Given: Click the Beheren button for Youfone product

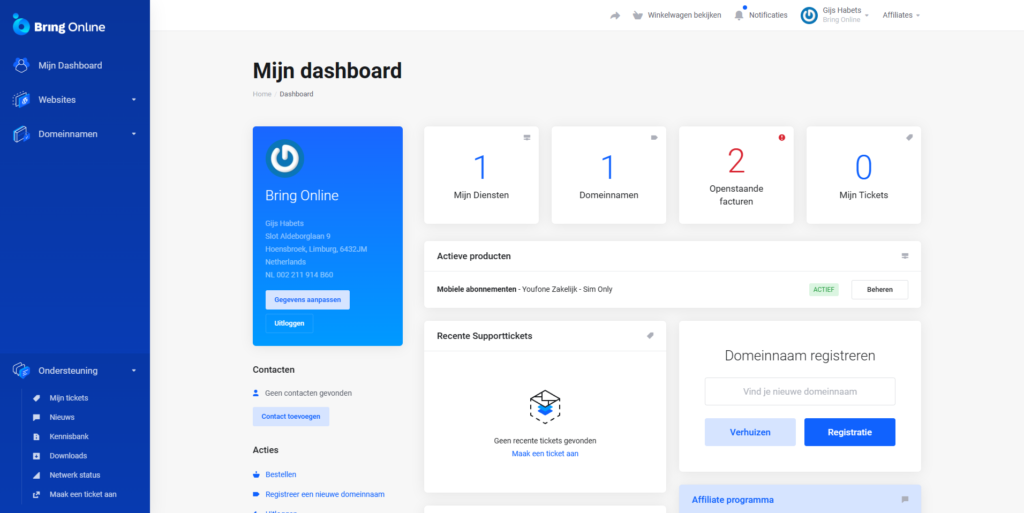Looking at the screenshot, I should click(879, 289).
